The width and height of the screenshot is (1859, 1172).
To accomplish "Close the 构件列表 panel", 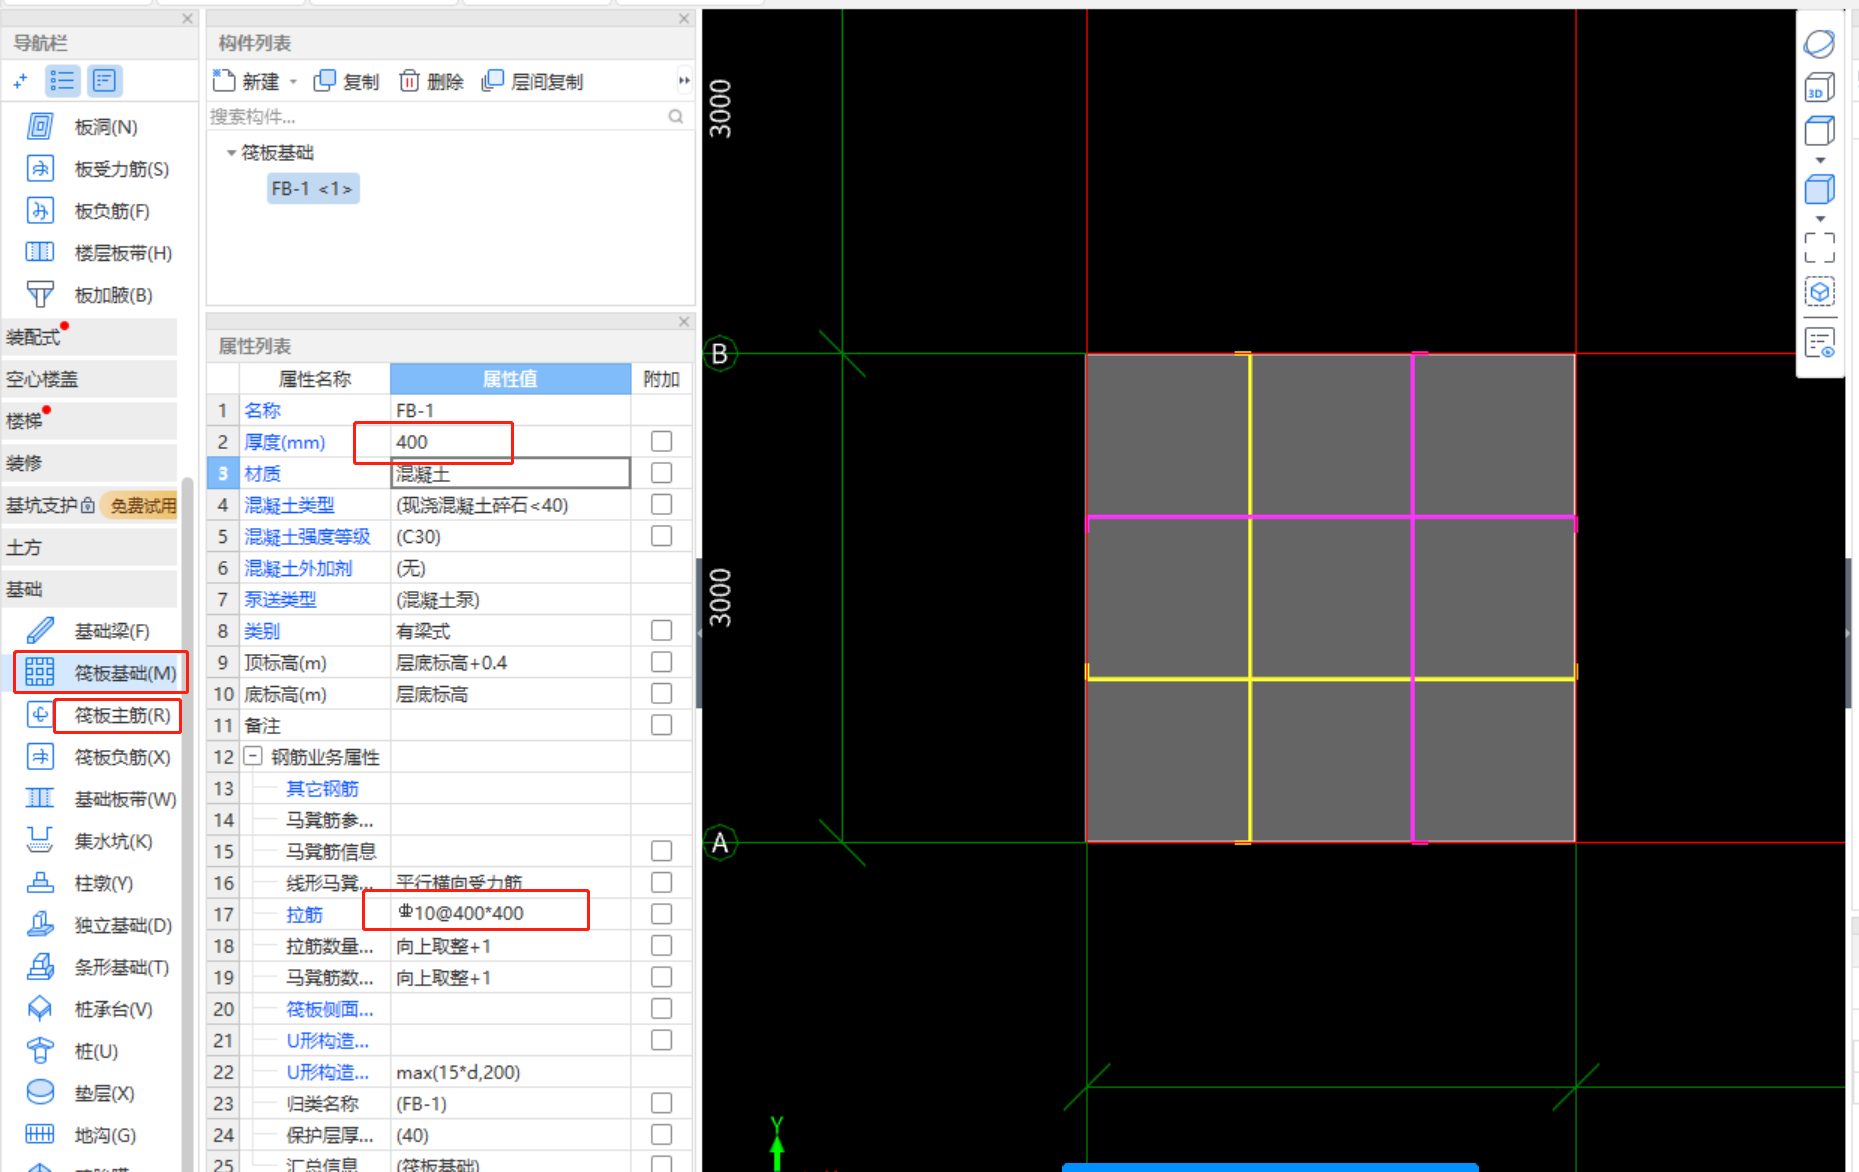I will 684,18.
